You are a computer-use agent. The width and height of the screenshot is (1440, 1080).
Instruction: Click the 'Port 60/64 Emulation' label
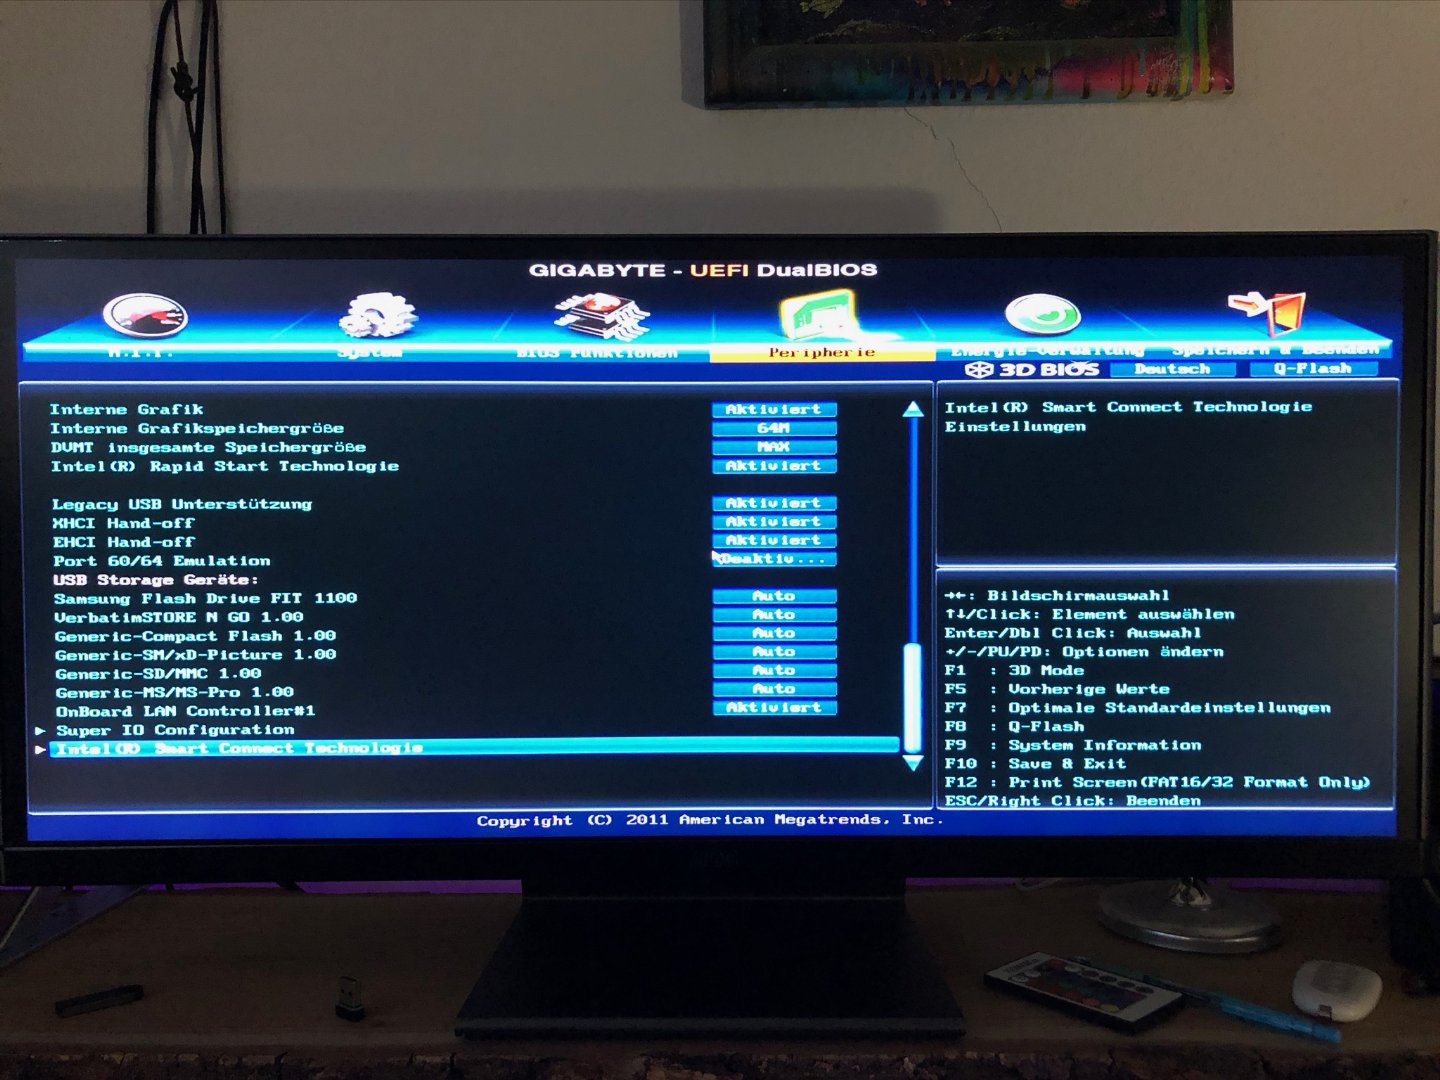[x=162, y=561]
